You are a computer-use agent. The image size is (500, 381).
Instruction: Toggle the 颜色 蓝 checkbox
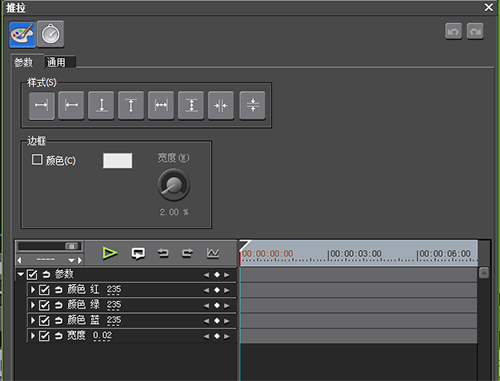44,320
